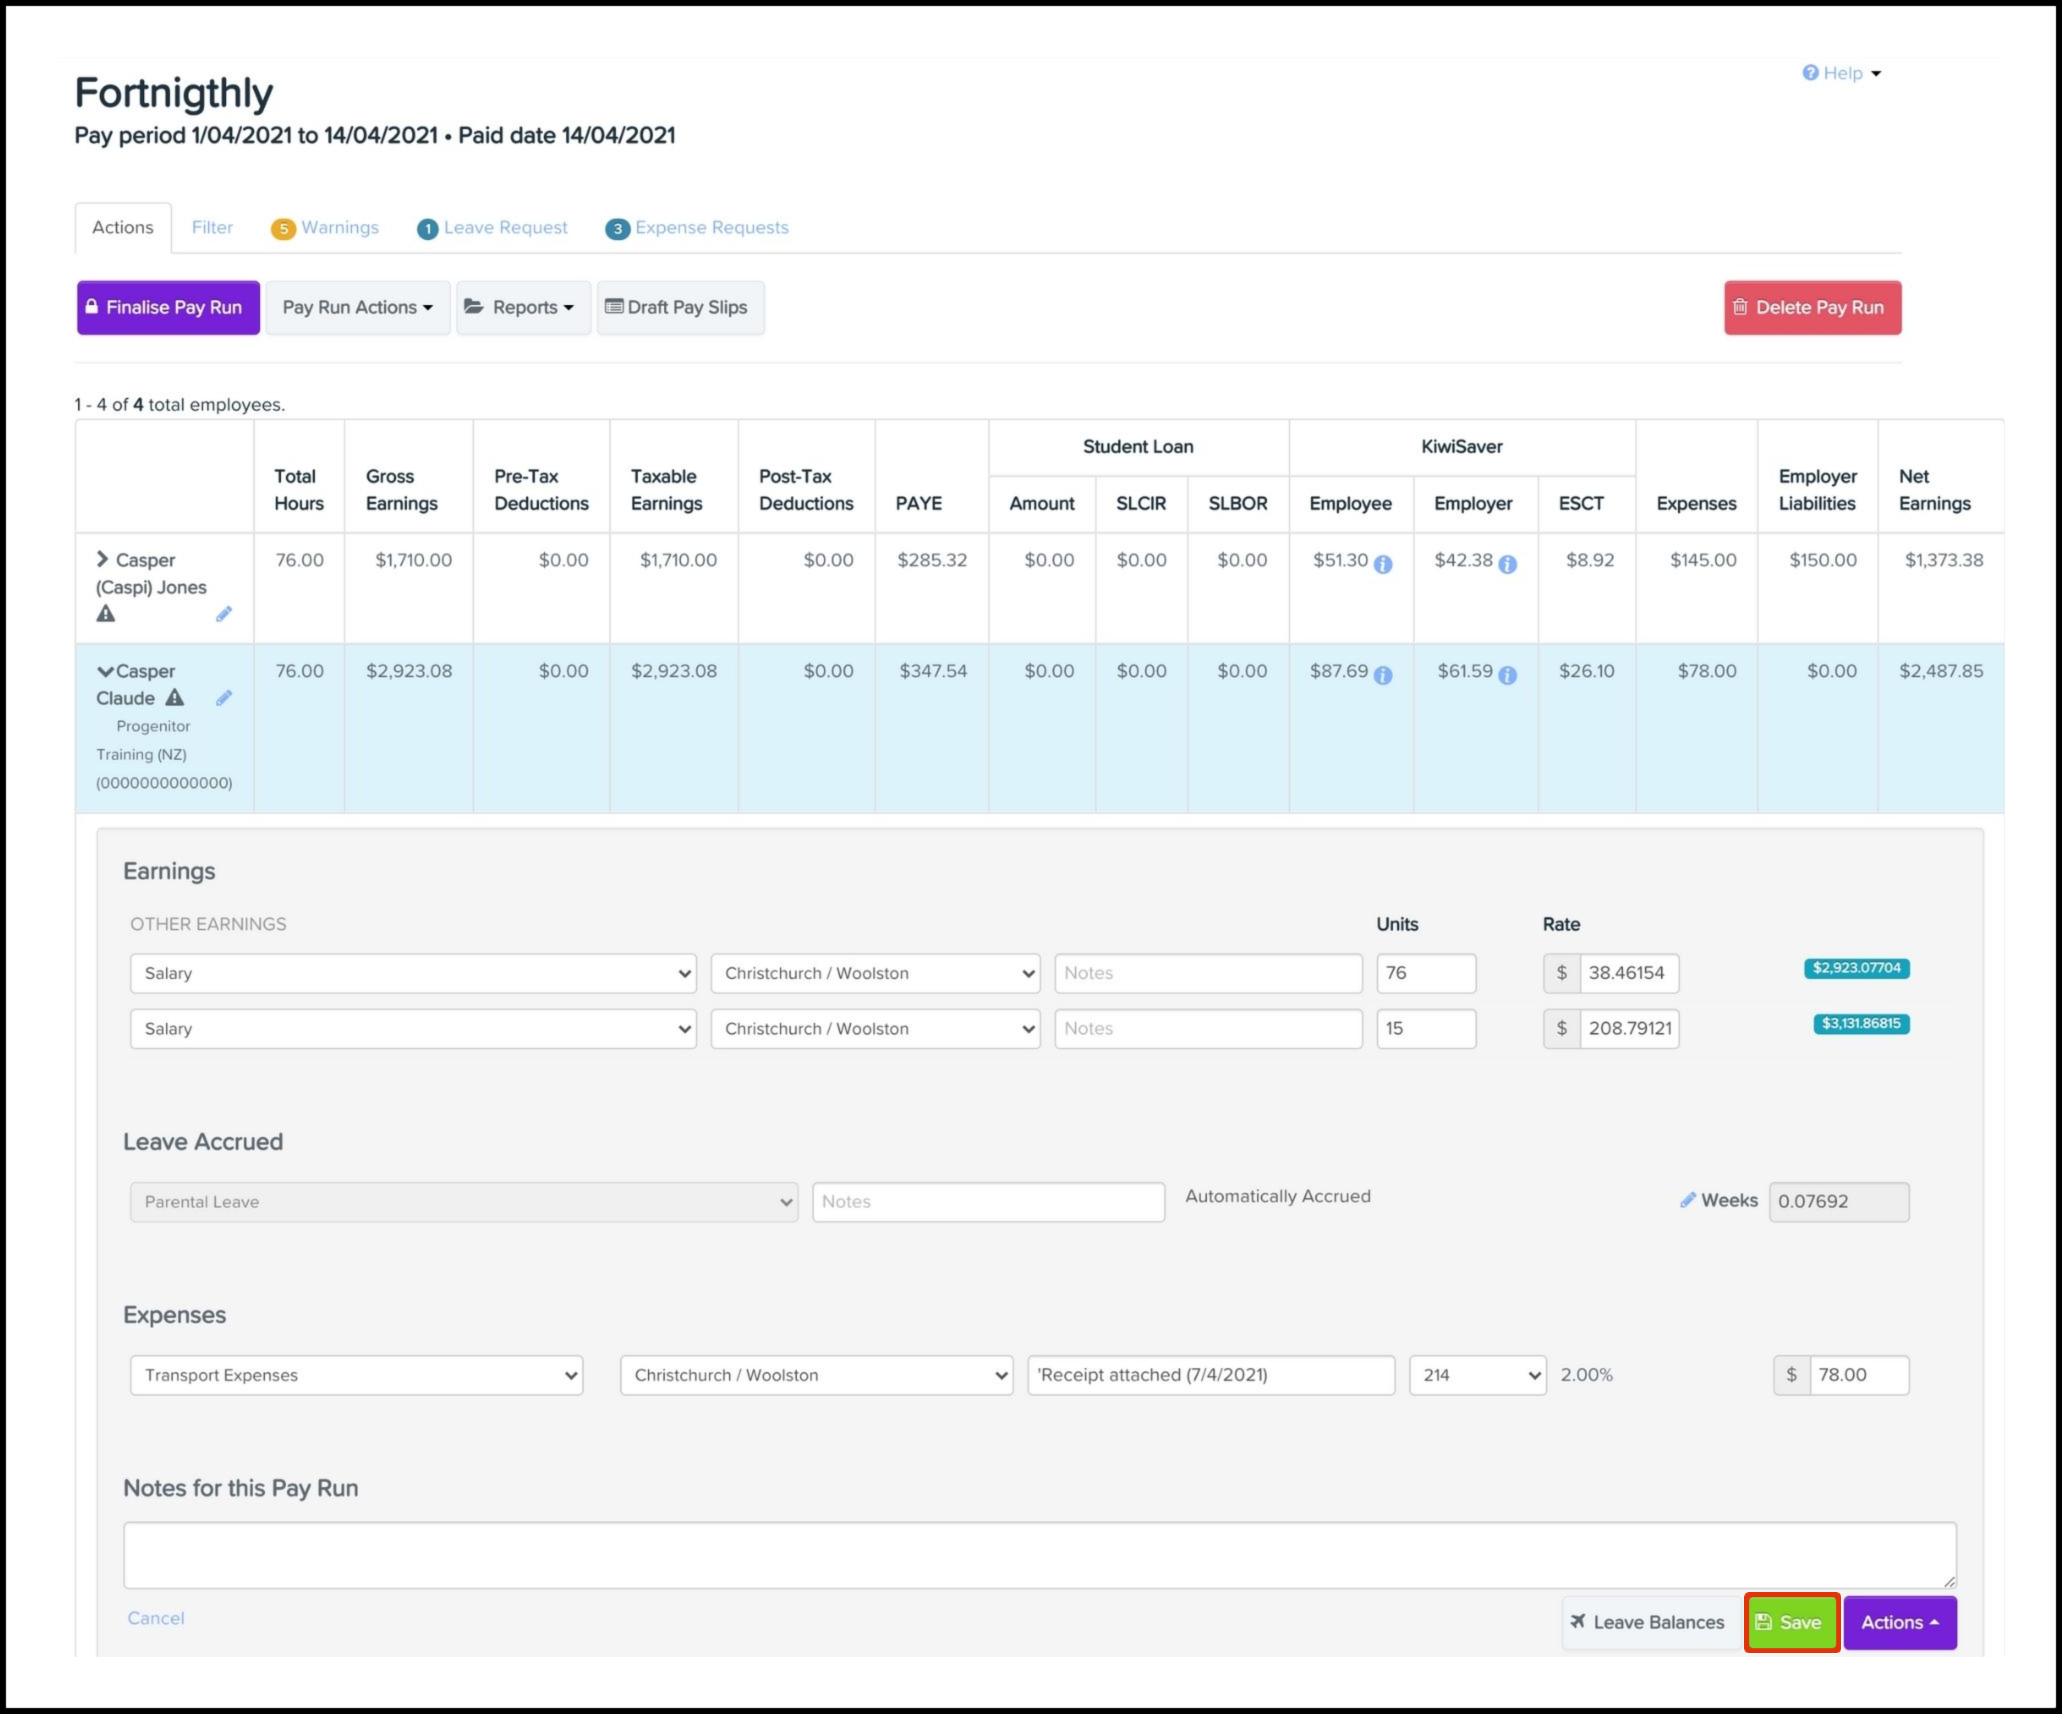Click the Cancel link
Screen dimensions: 2062x1714
156,1618
